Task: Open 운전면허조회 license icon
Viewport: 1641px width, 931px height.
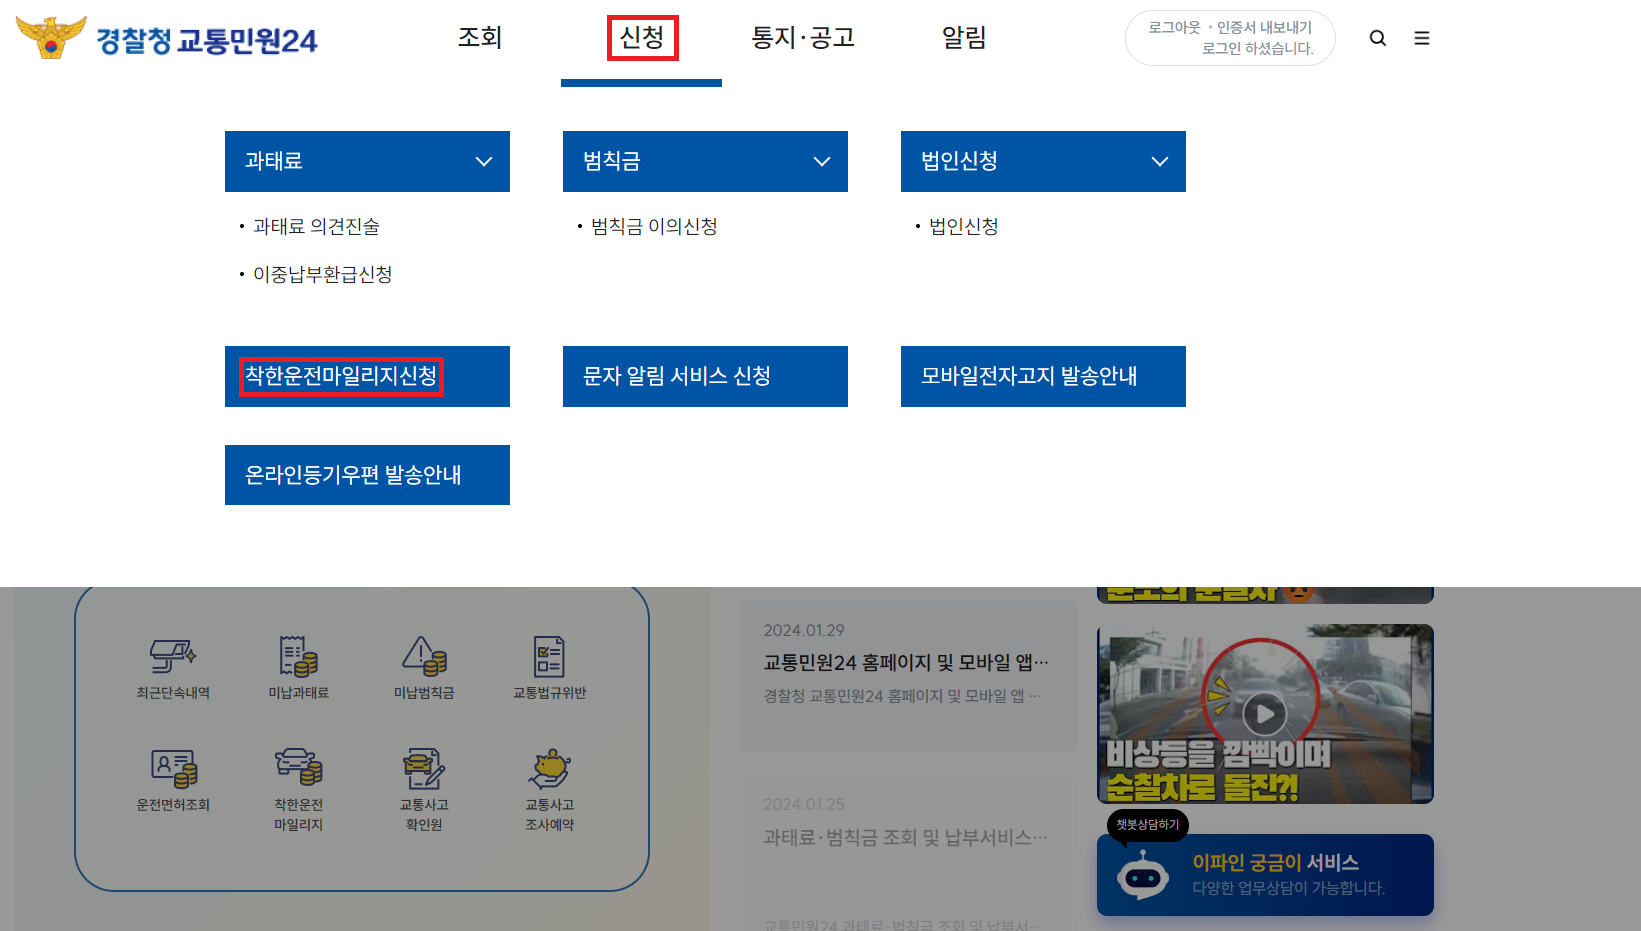Action: pyautogui.click(x=173, y=769)
